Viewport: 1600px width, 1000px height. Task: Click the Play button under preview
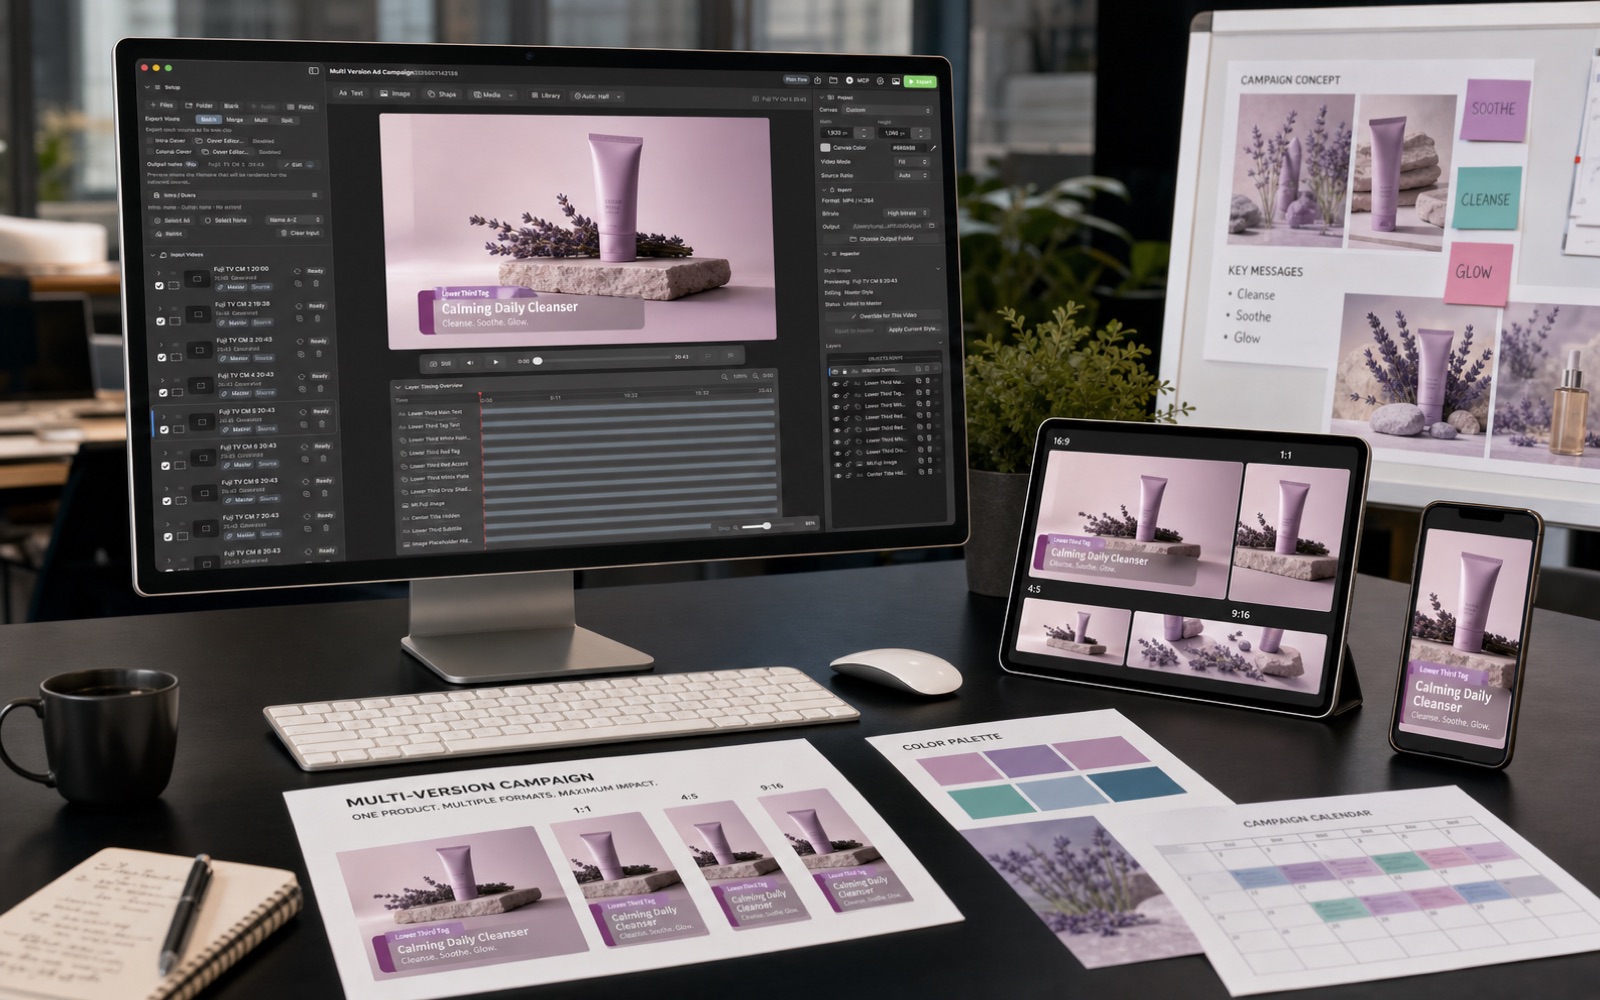pyautogui.click(x=496, y=362)
